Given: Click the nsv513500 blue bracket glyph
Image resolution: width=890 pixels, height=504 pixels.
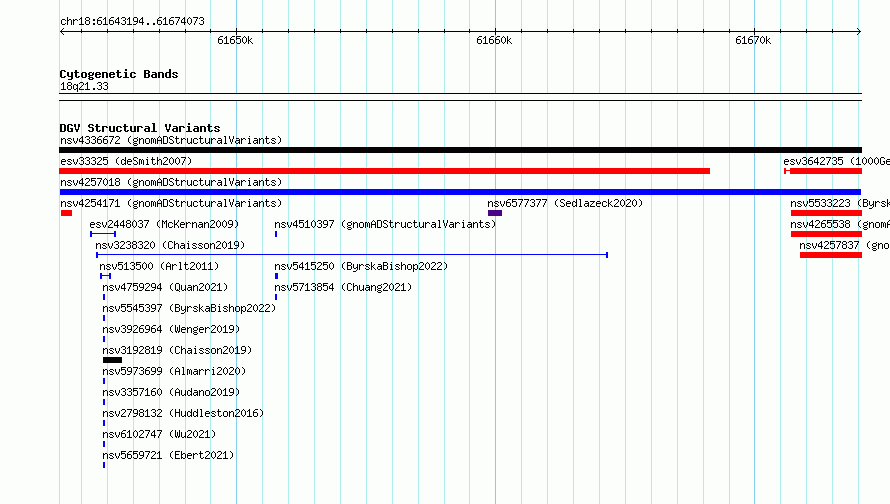Looking at the screenshot, I should [x=105, y=276].
